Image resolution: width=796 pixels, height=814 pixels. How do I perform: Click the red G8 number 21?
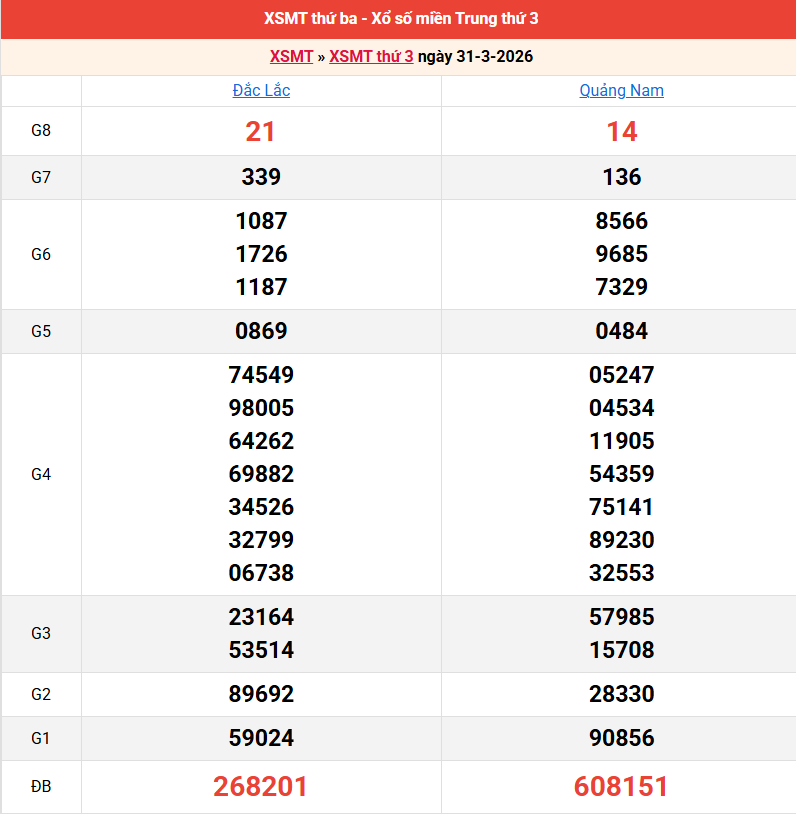point(261,131)
